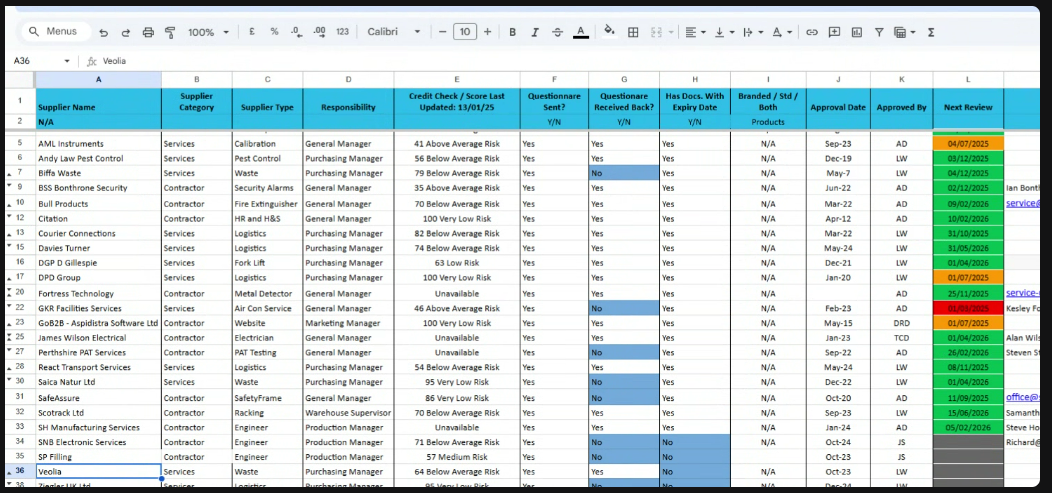Select the red 01/03/2025 review cell
Viewport: 1052px width, 493px height.
968,309
